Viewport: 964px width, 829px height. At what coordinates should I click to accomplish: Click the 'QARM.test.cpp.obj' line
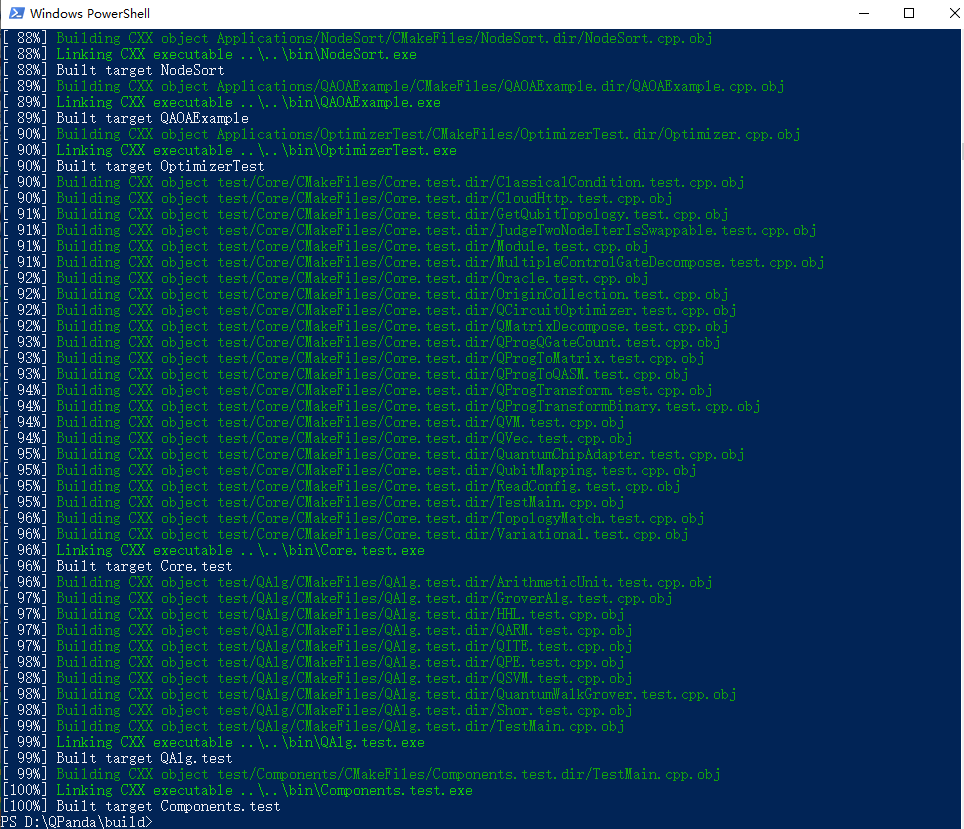tap(317, 630)
